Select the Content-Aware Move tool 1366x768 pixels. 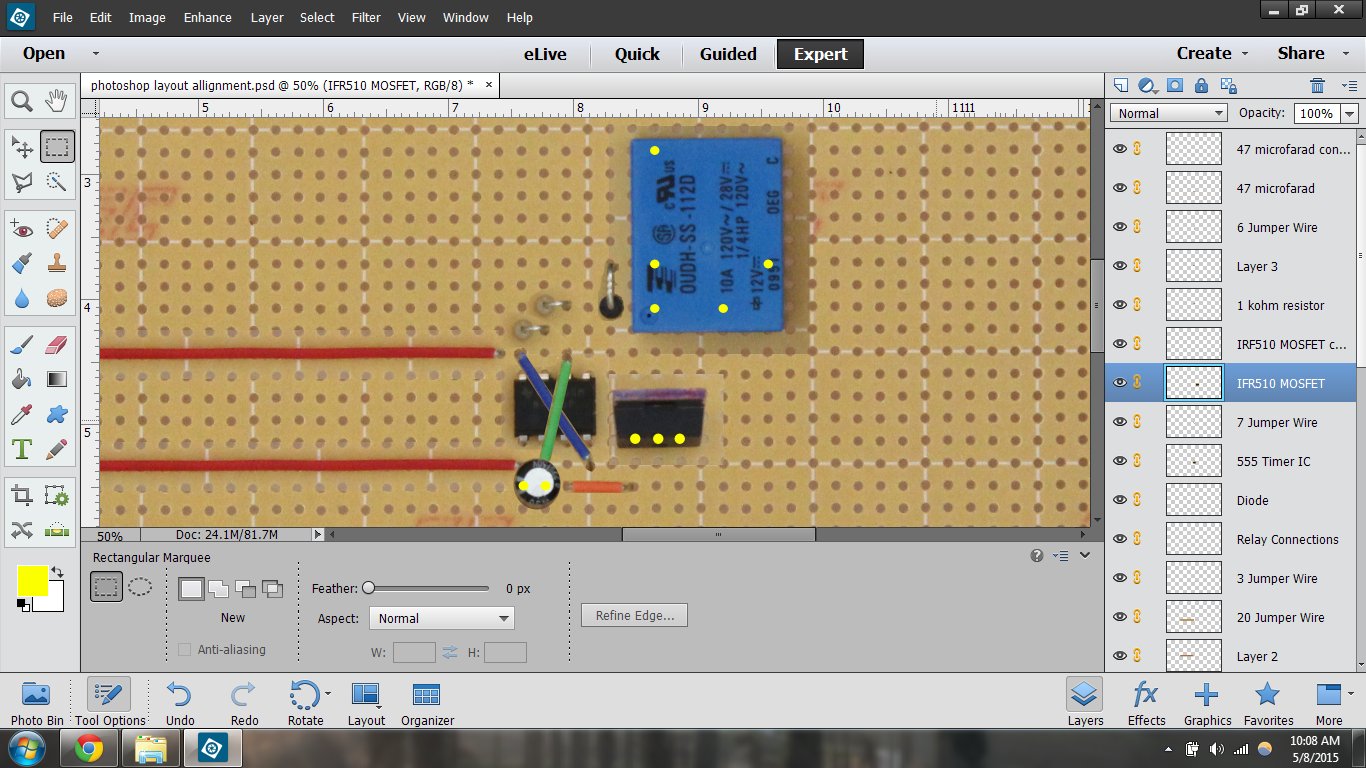click(x=22, y=530)
